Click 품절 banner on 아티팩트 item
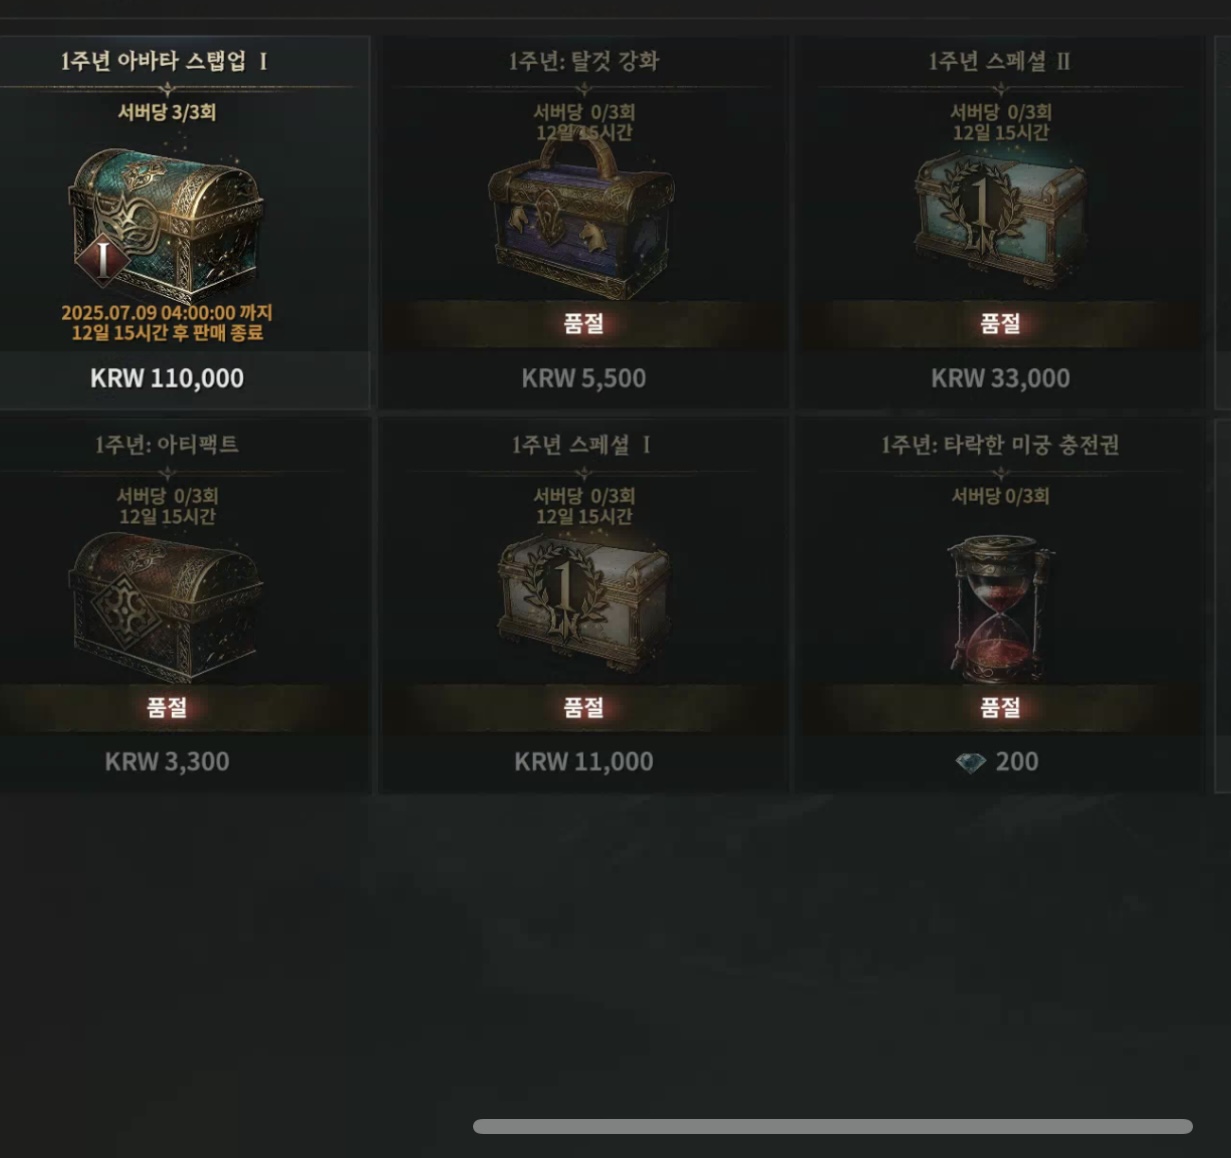 point(167,707)
